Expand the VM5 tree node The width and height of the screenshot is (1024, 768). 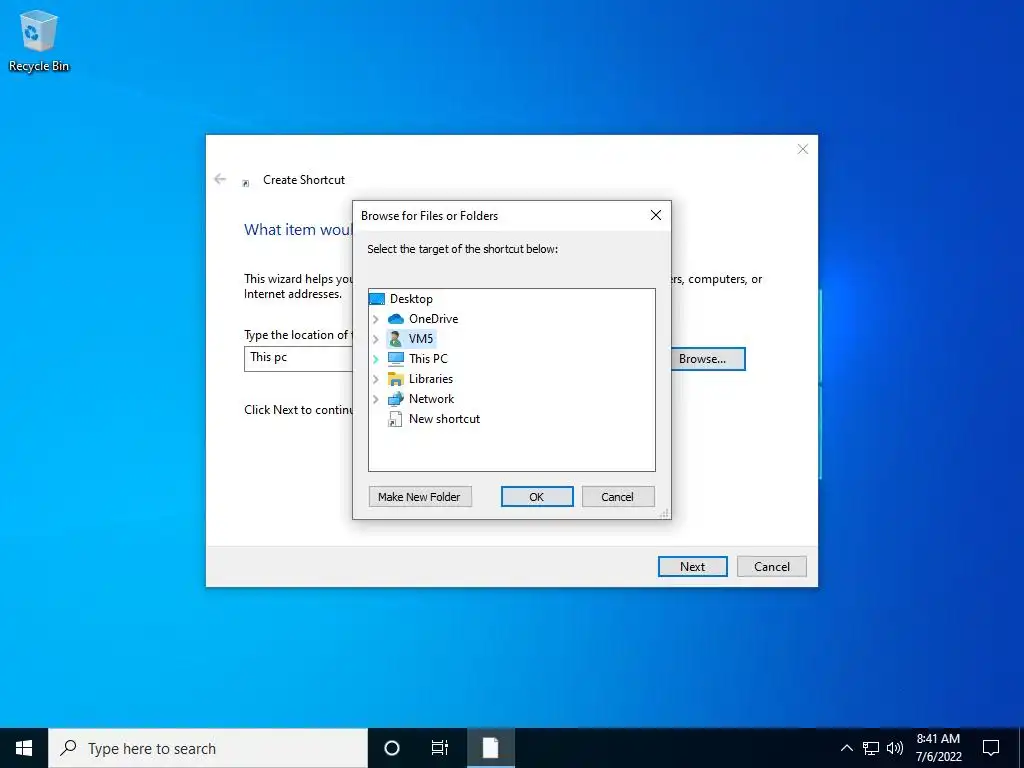tap(376, 340)
